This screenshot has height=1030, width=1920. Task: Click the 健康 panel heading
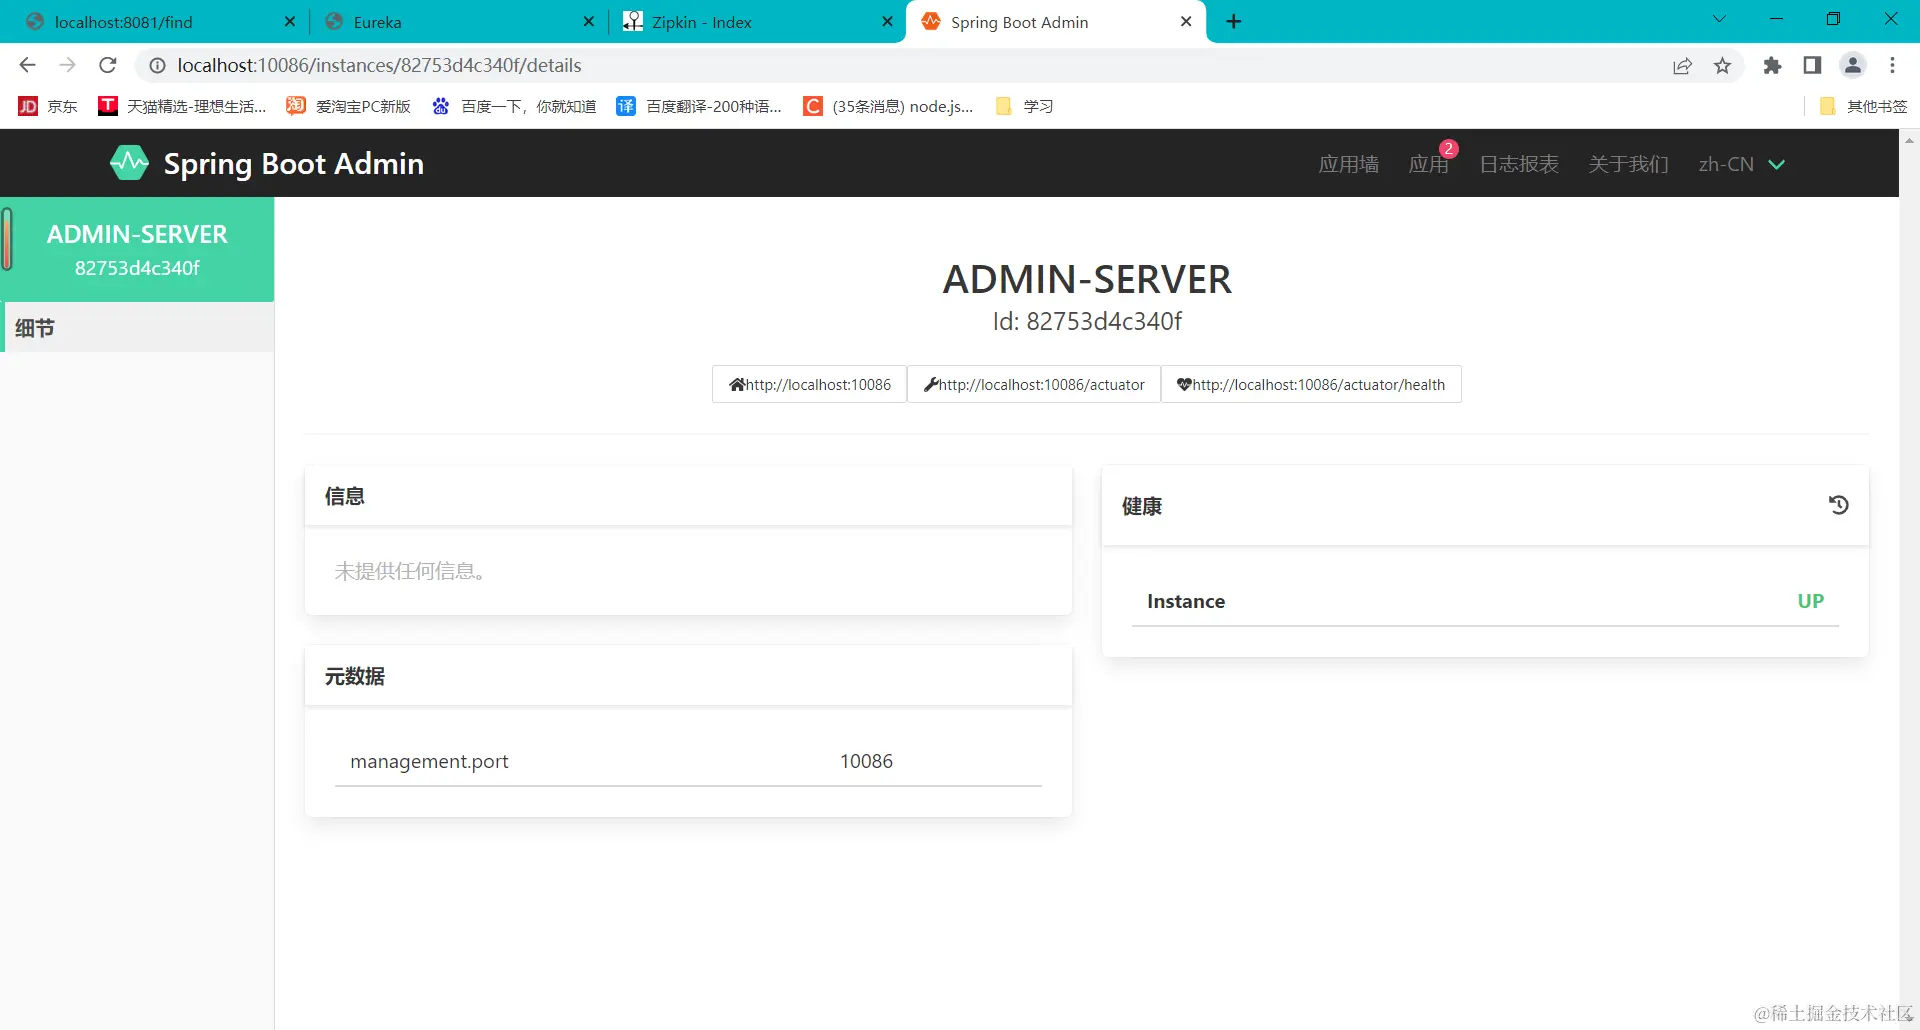tap(1141, 506)
